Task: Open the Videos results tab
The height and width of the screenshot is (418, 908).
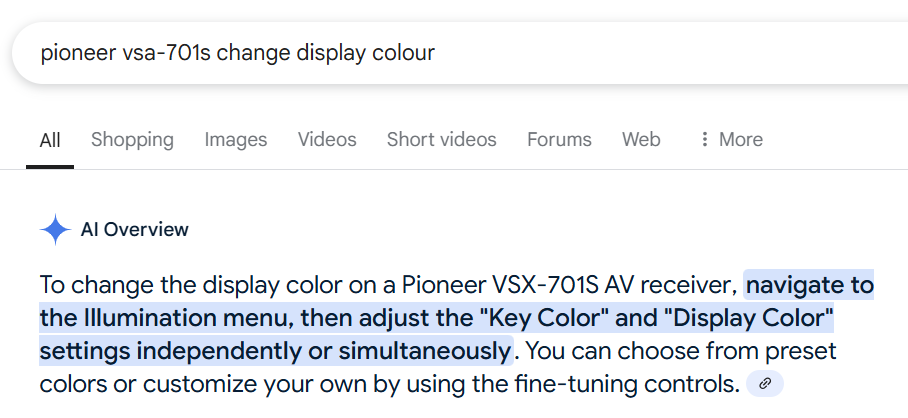Action: pyautogui.click(x=327, y=140)
